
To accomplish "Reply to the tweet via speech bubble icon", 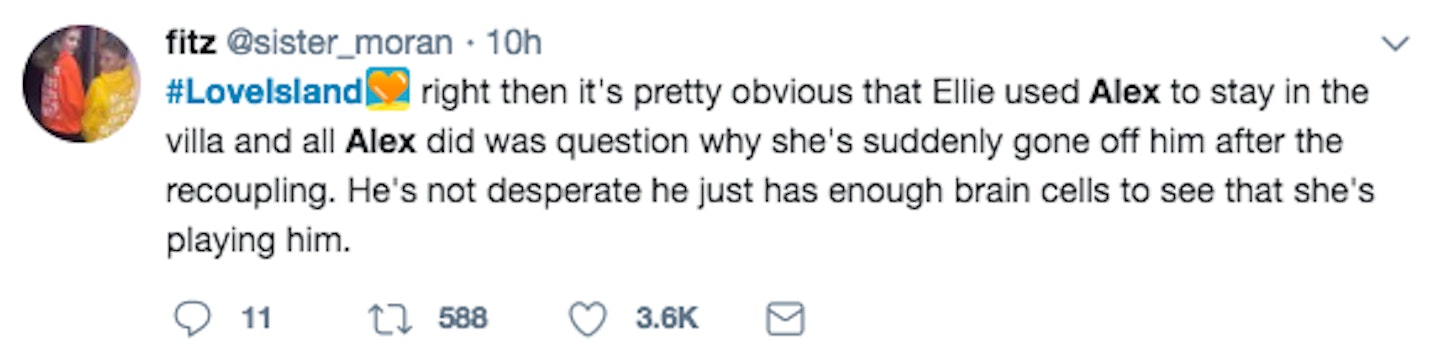I will (190, 320).
